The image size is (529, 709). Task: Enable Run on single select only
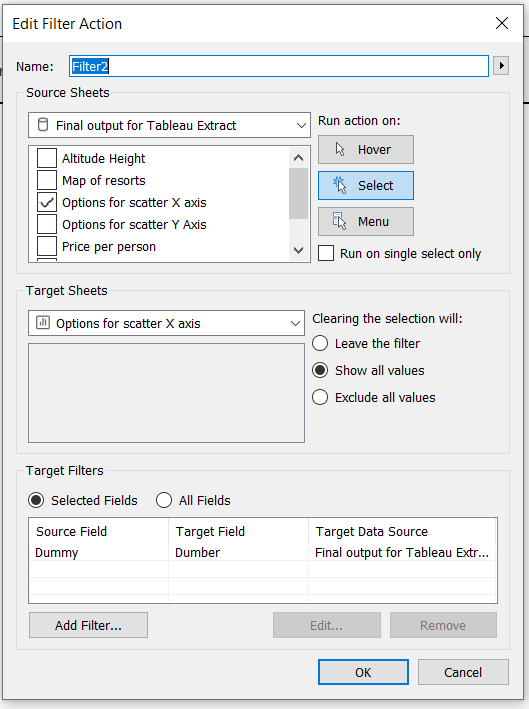326,253
